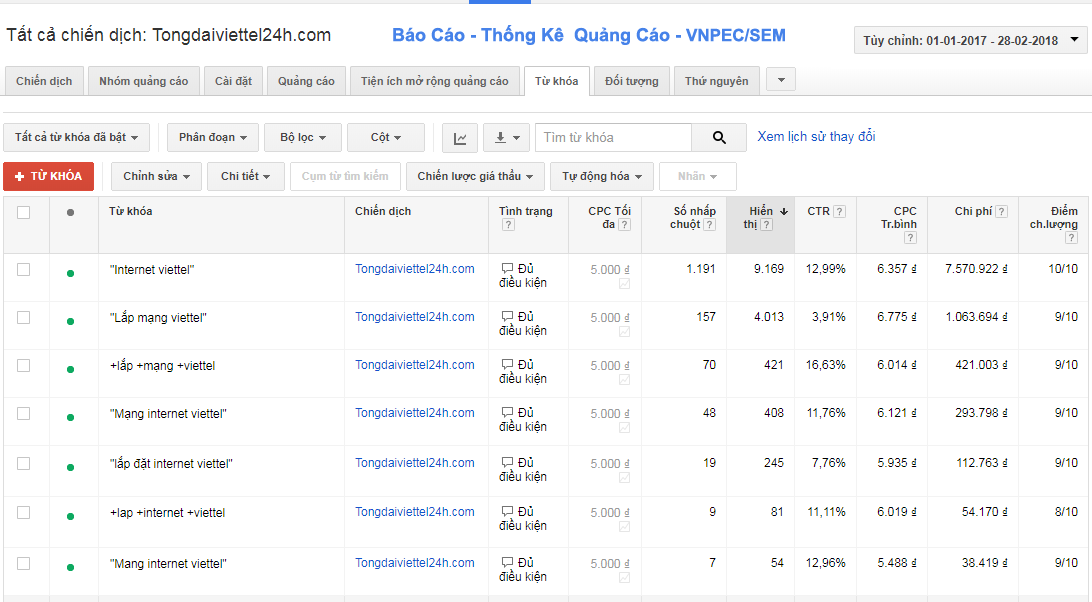Image resolution: width=1092 pixels, height=602 pixels.
Task: Click the help icon beside Chi phí
Action: [1001, 211]
